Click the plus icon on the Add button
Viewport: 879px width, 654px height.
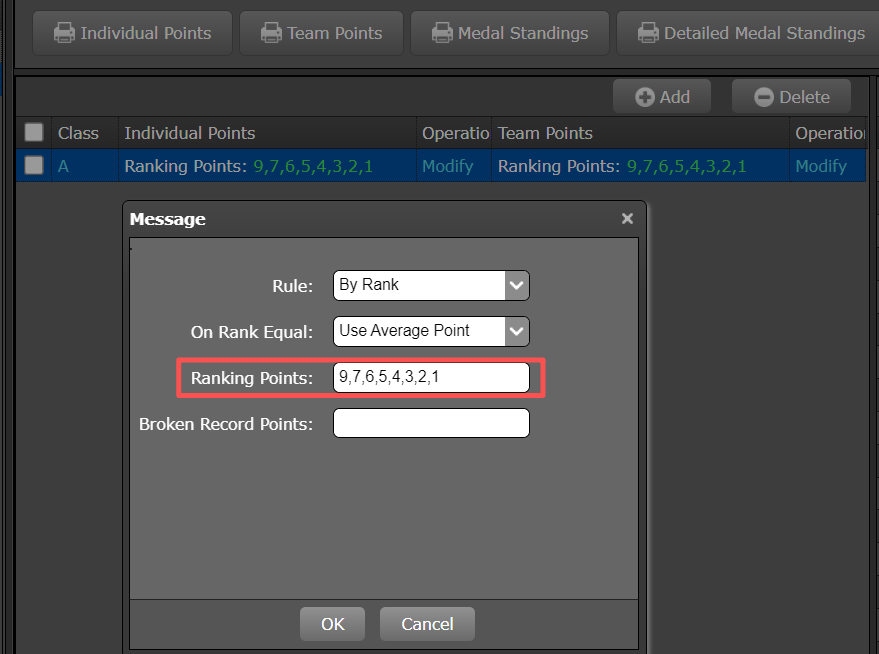click(x=644, y=96)
